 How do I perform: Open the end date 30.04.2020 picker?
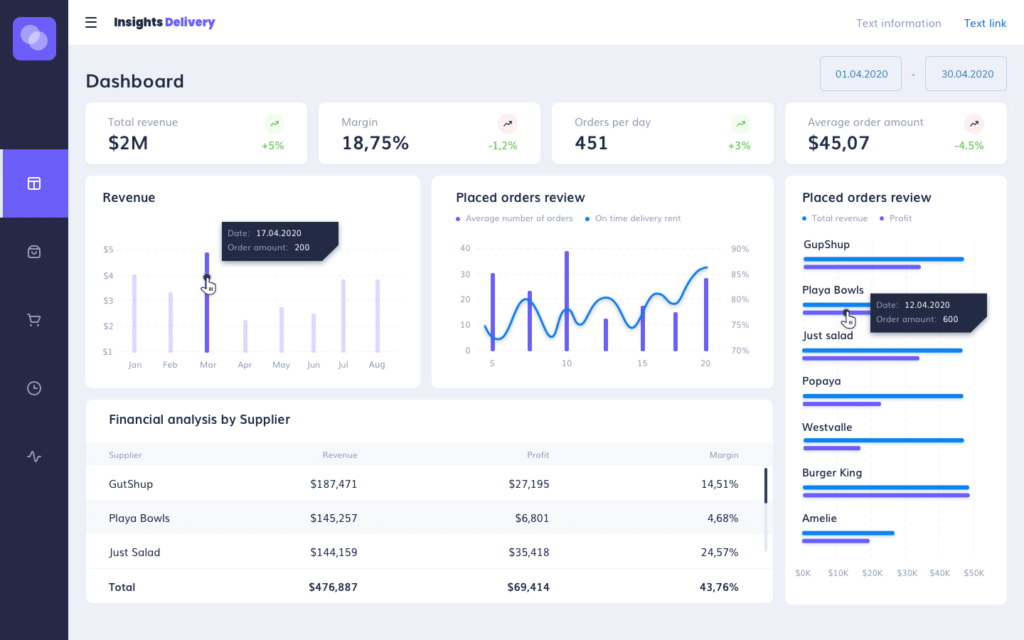966,74
